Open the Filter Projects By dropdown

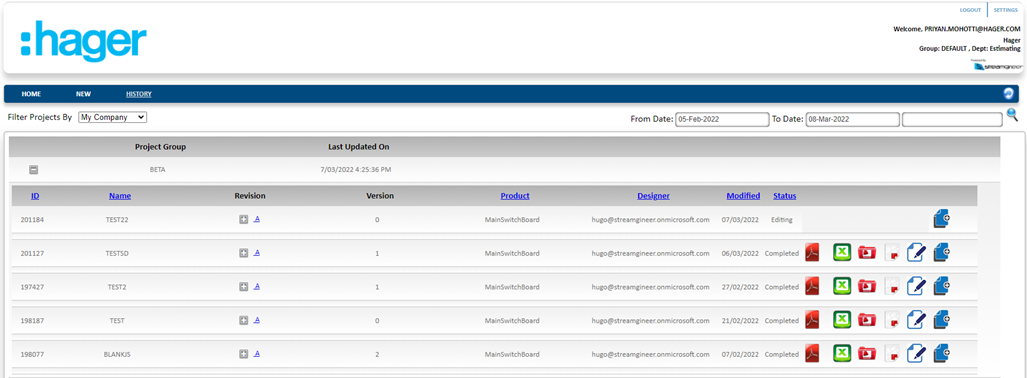[x=112, y=117]
